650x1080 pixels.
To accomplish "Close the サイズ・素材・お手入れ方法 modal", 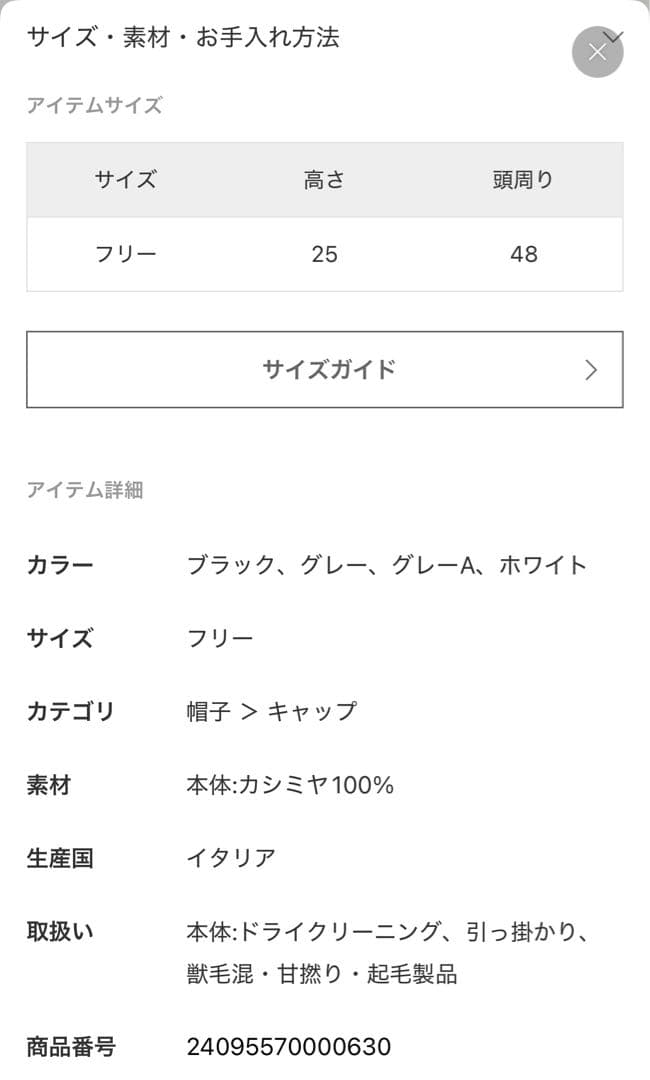I will pyautogui.click(x=597, y=51).
